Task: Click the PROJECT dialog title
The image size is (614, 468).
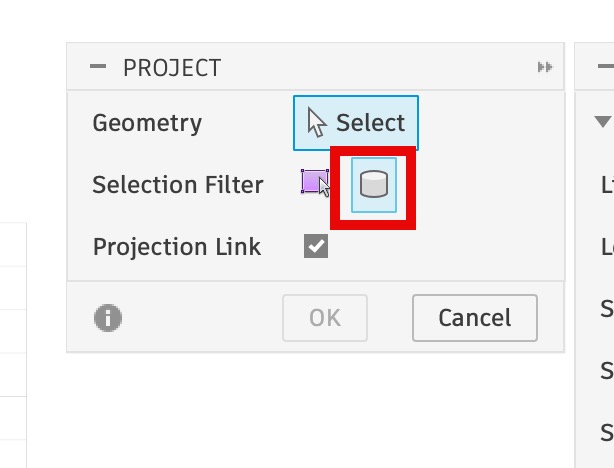Action: coord(171,68)
